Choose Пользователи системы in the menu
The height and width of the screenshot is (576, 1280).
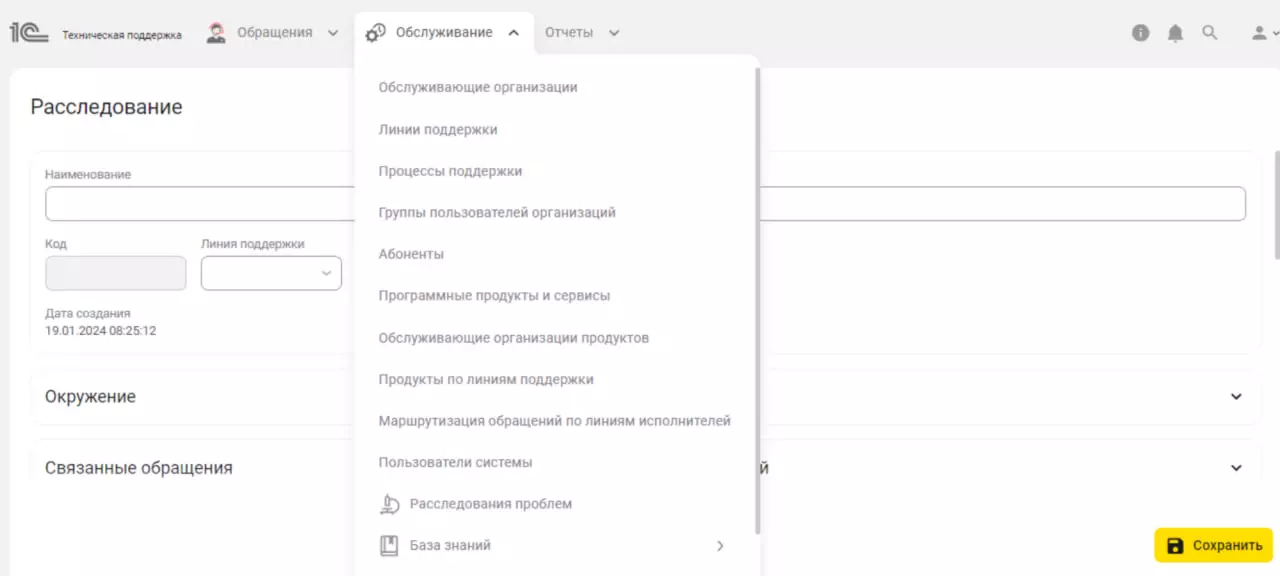pyautogui.click(x=454, y=462)
